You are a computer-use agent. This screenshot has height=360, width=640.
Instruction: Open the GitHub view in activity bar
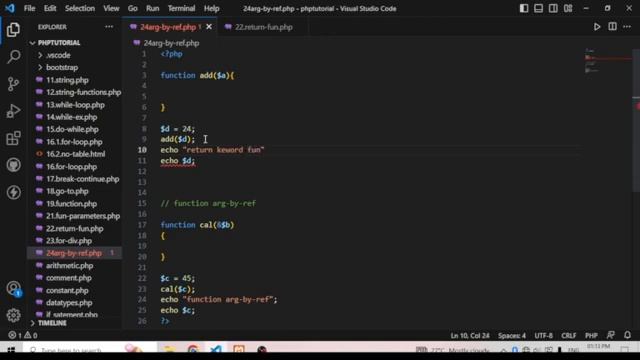(x=13, y=165)
